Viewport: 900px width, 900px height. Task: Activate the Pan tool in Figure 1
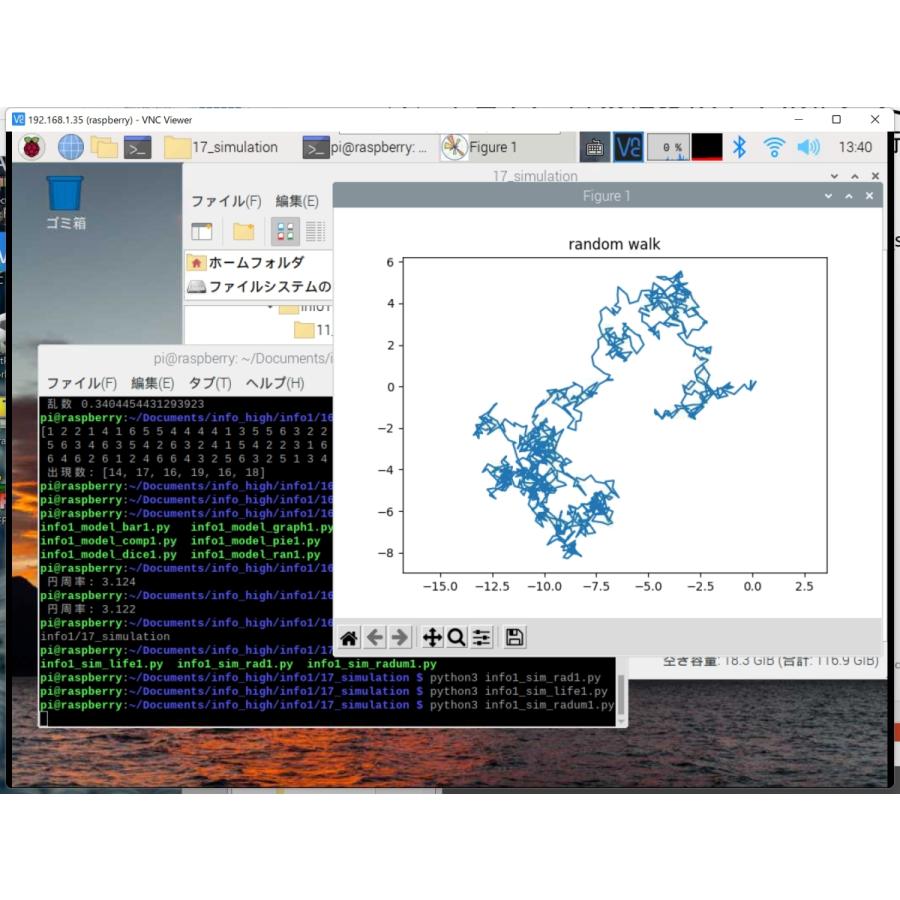[x=432, y=637]
